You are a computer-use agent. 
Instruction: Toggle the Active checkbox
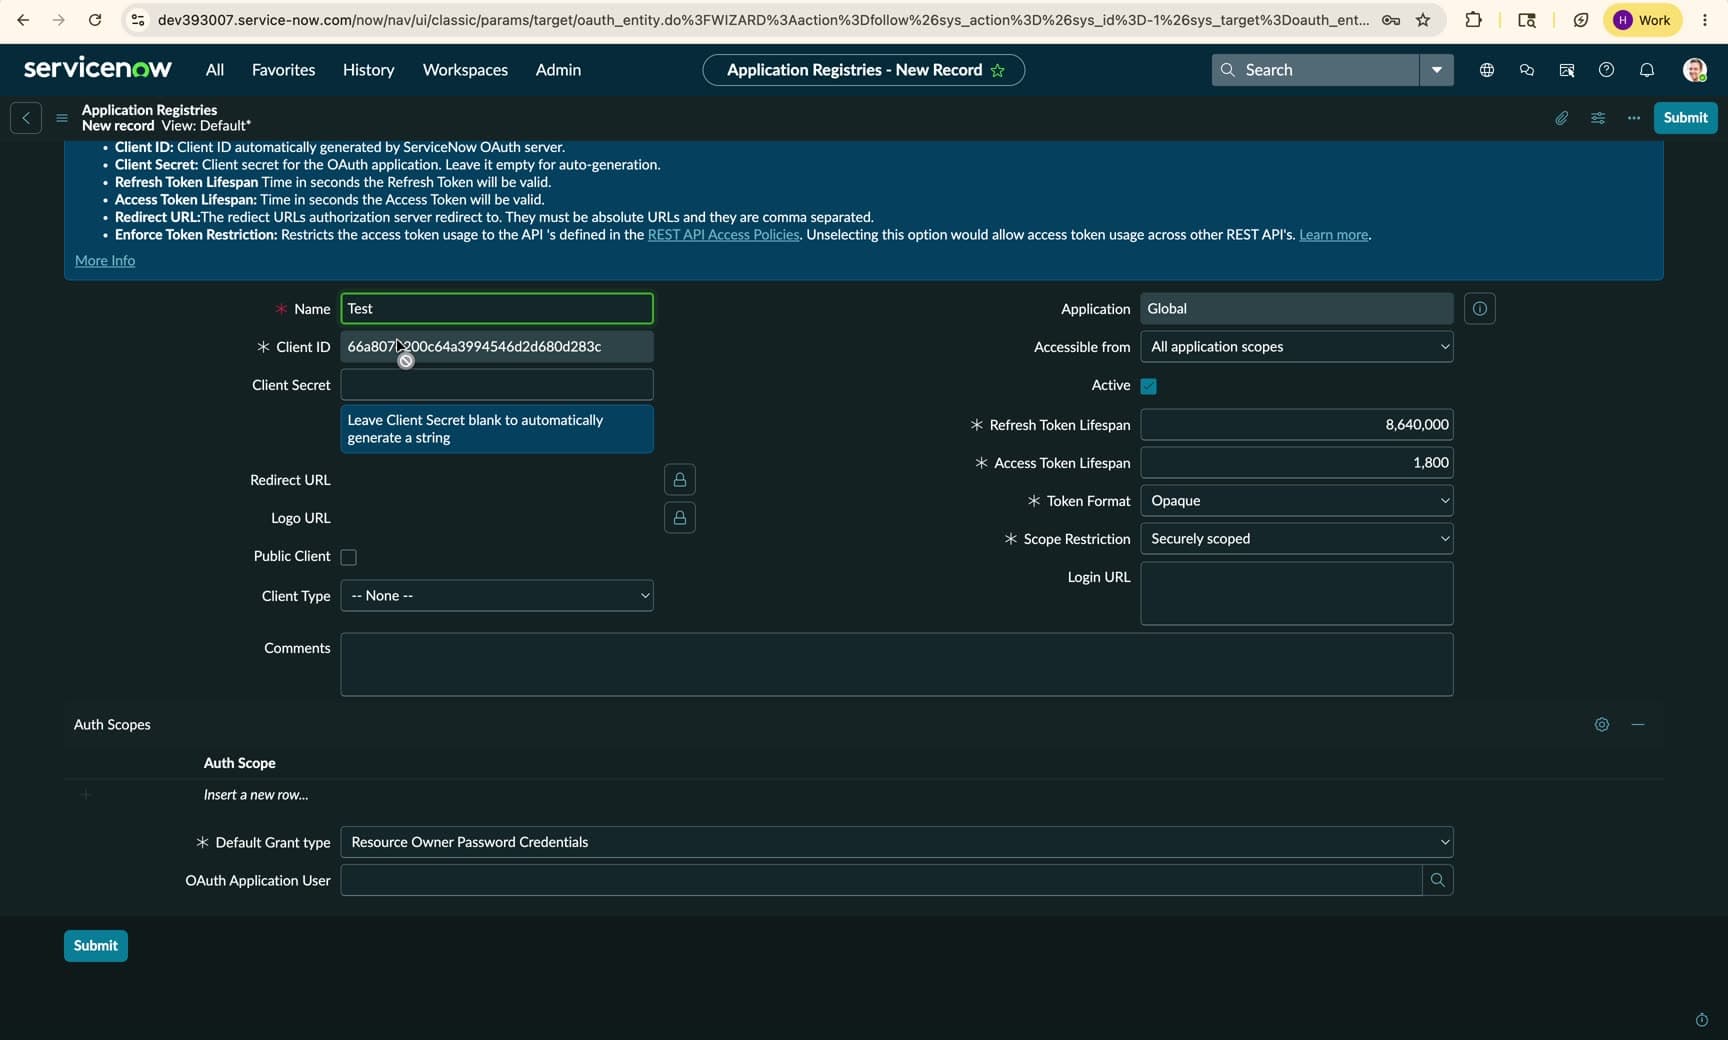(1149, 386)
